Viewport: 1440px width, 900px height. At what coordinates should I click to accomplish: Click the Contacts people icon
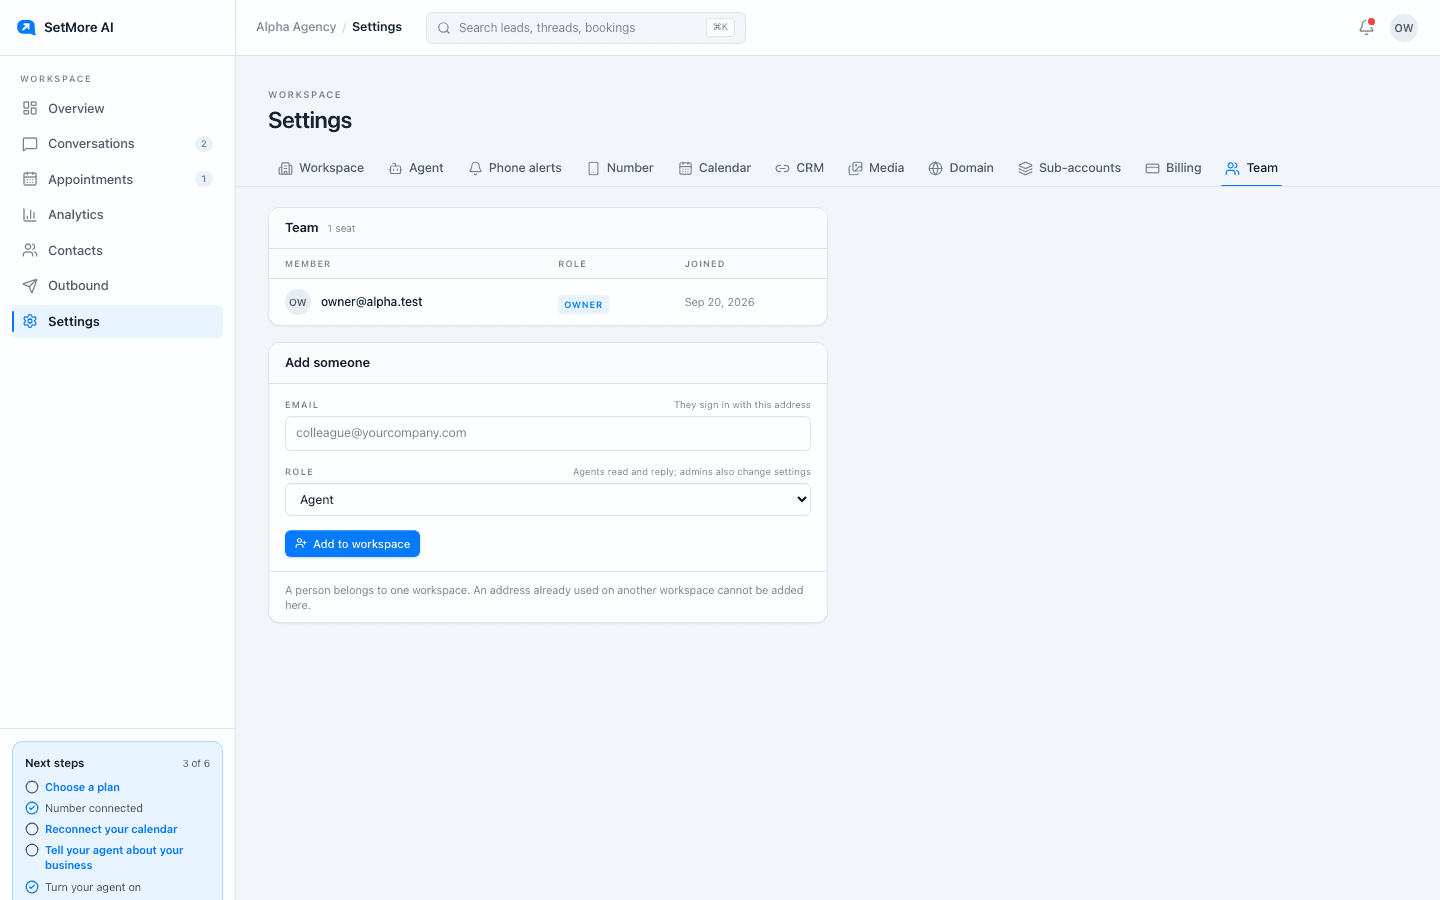click(30, 250)
